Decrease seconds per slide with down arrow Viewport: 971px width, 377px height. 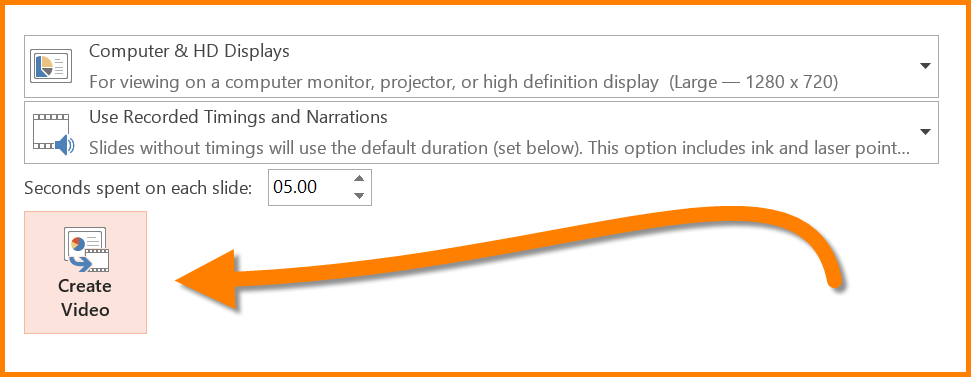click(358, 196)
